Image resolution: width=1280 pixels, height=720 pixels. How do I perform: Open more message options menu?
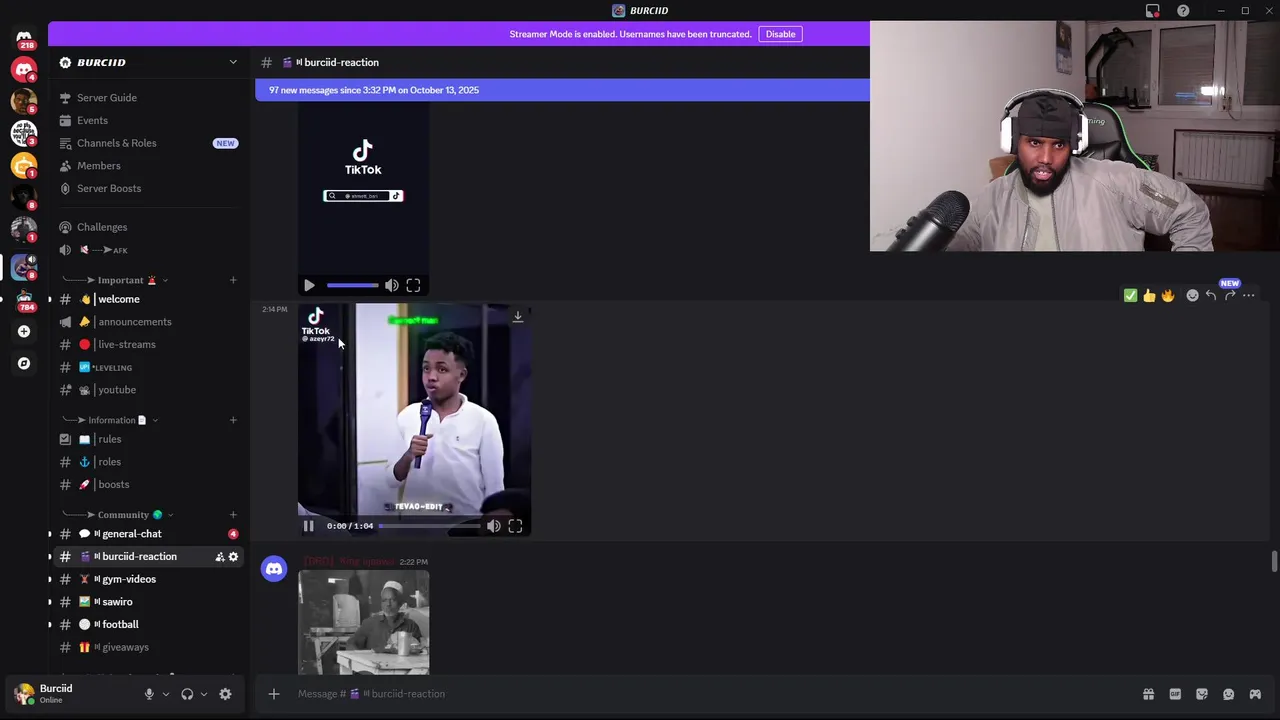point(1249,296)
